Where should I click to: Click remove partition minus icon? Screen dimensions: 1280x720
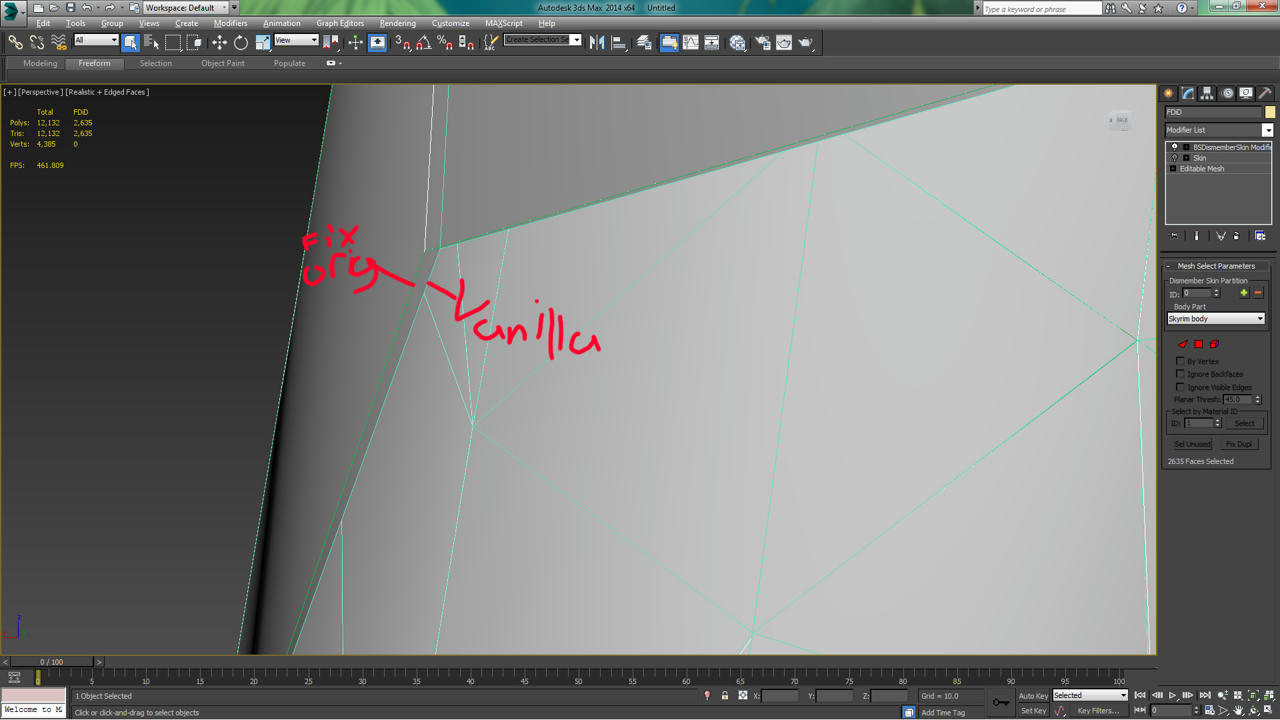(1258, 293)
